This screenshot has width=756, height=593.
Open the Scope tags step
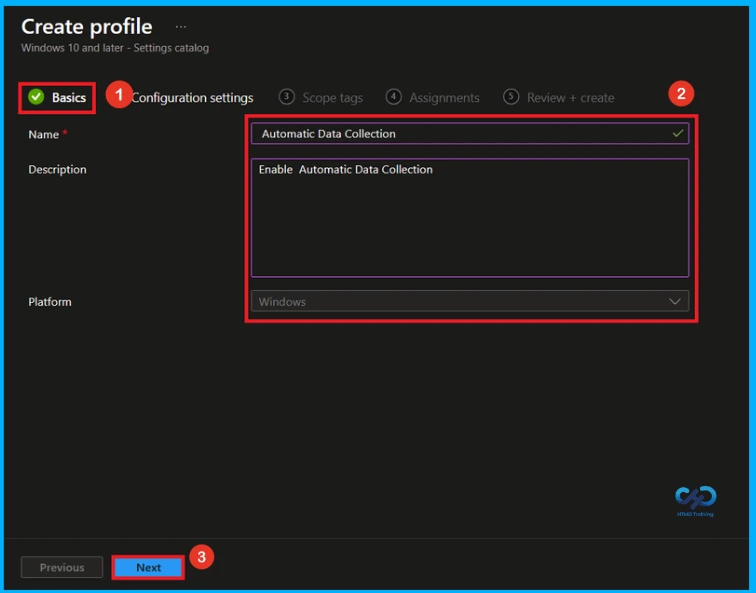pyautogui.click(x=321, y=97)
